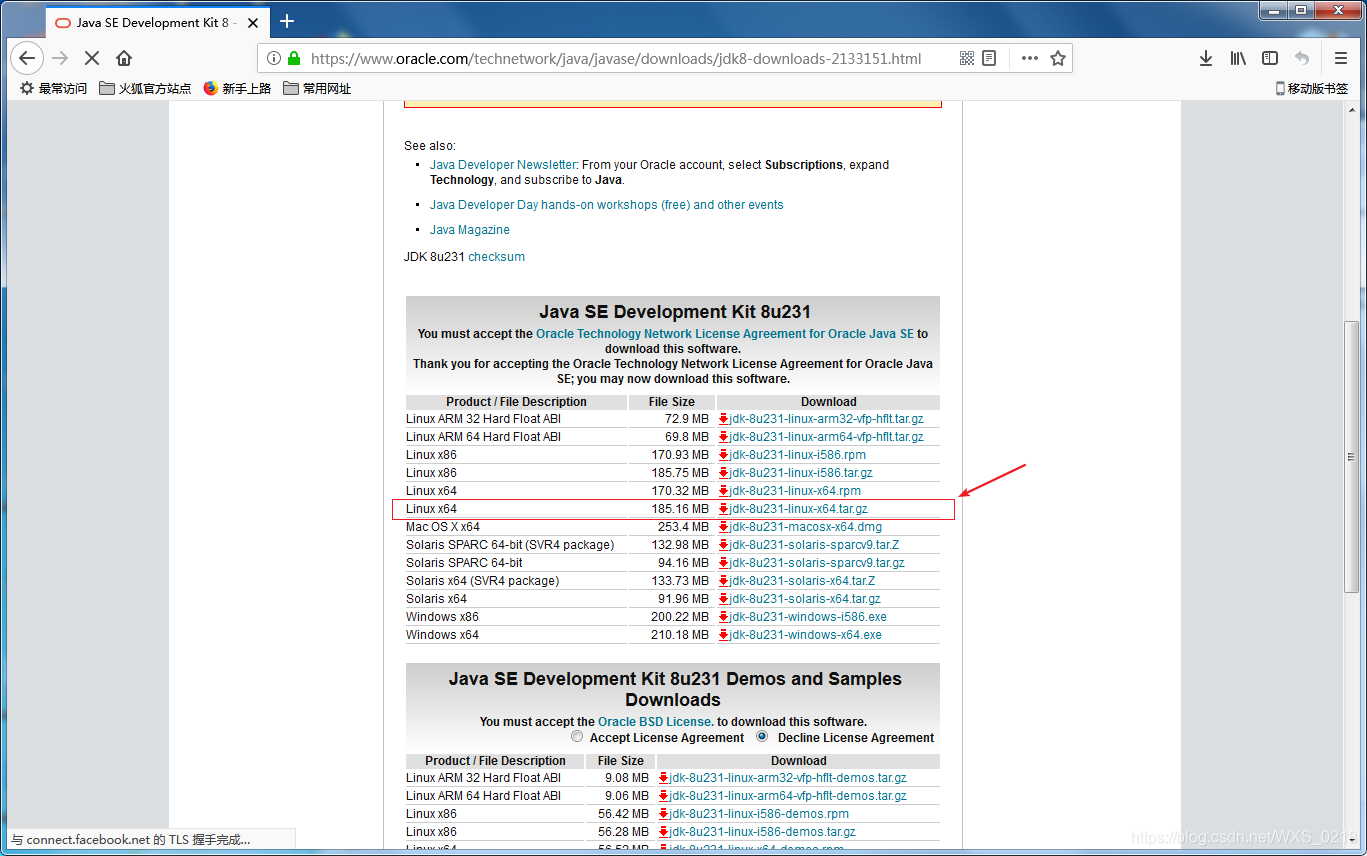Download jdk-8u231-linux-i586.rpm
This screenshot has height=856, width=1367.
[797, 455]
